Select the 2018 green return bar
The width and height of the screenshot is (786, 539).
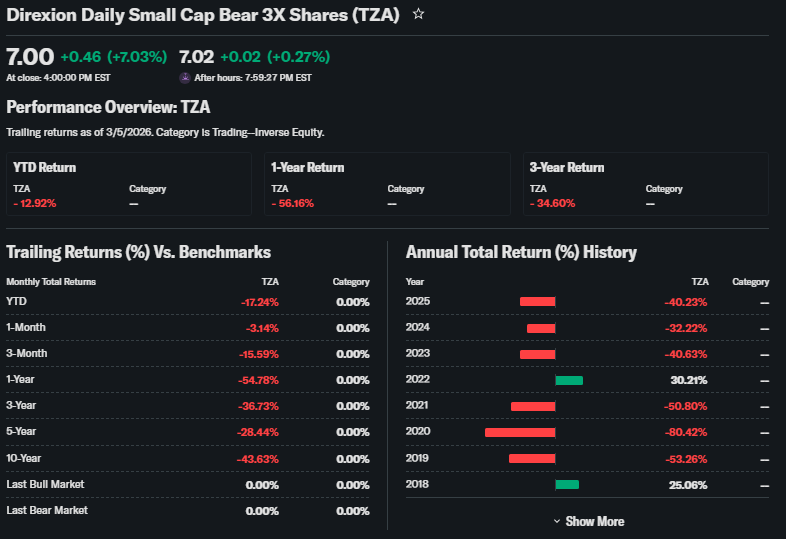pos(567,484)
